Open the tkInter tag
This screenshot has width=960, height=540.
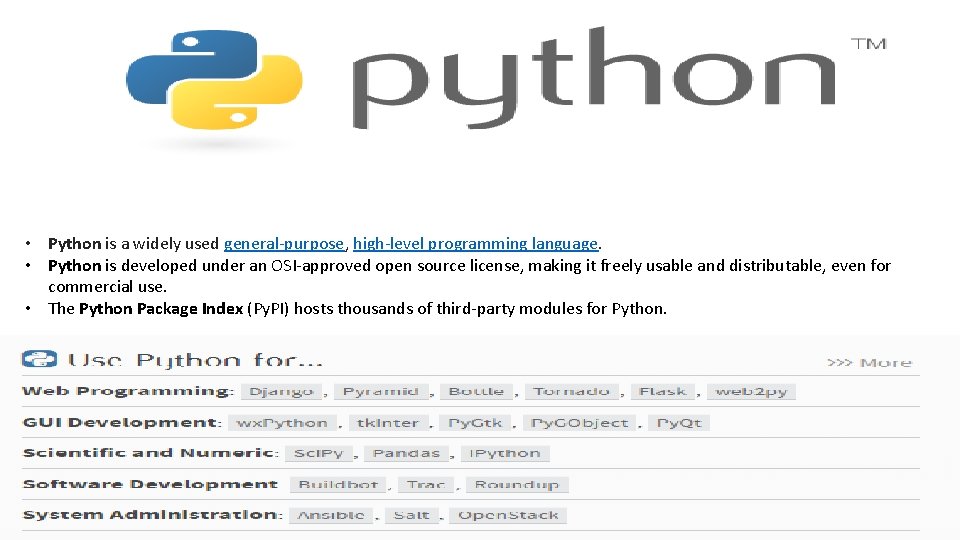click(x=388, y=423)
